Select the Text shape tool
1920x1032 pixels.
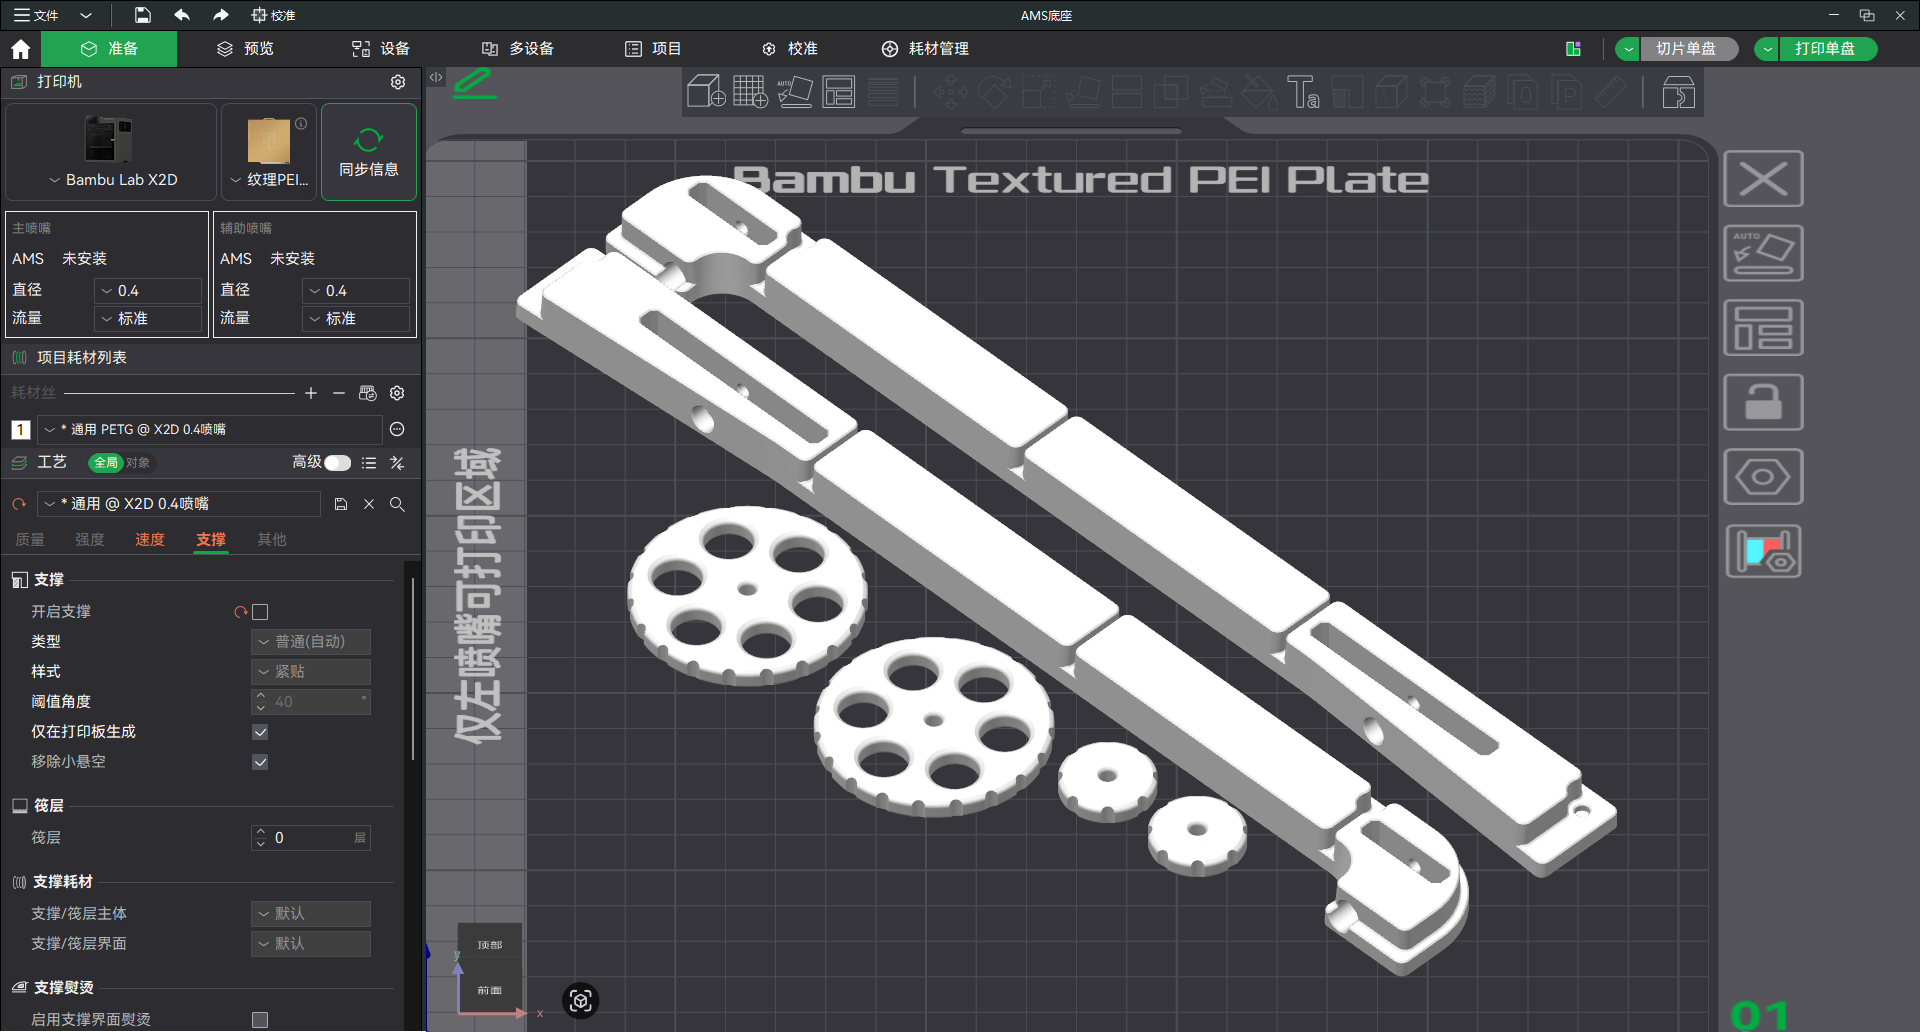pyautogui.click(x=1303, y=92)
